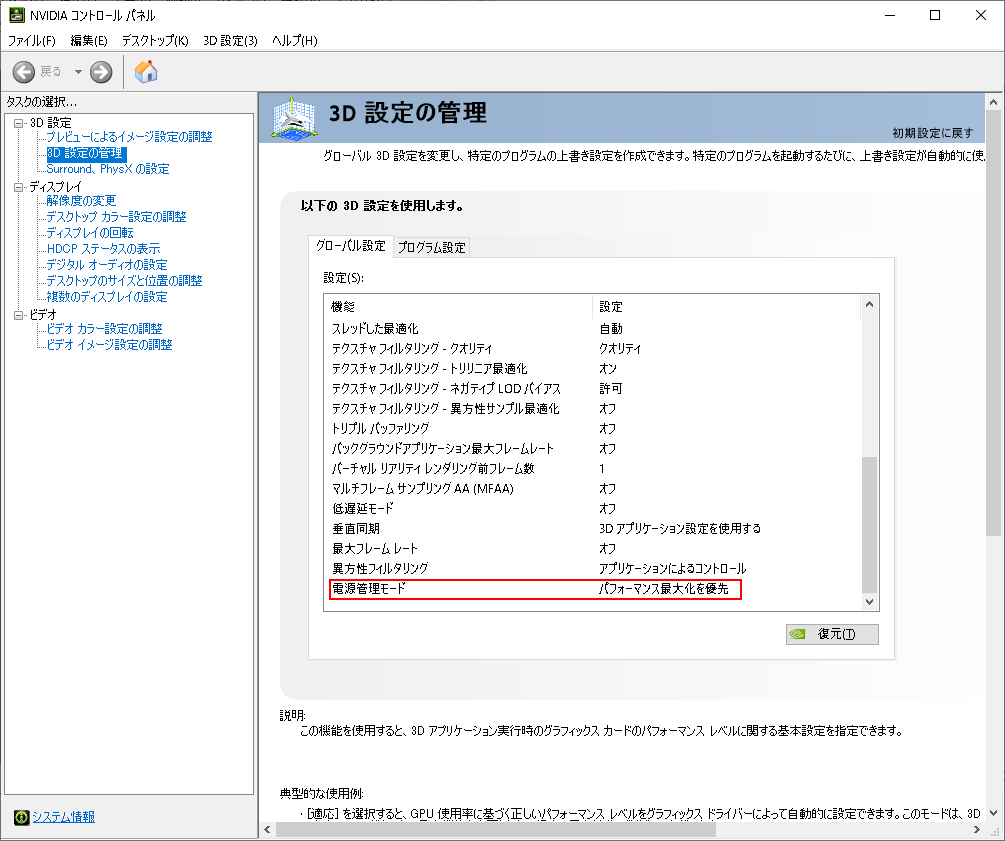
Task: Open the デスクトップ(K) menu
Action: [155, 40]
